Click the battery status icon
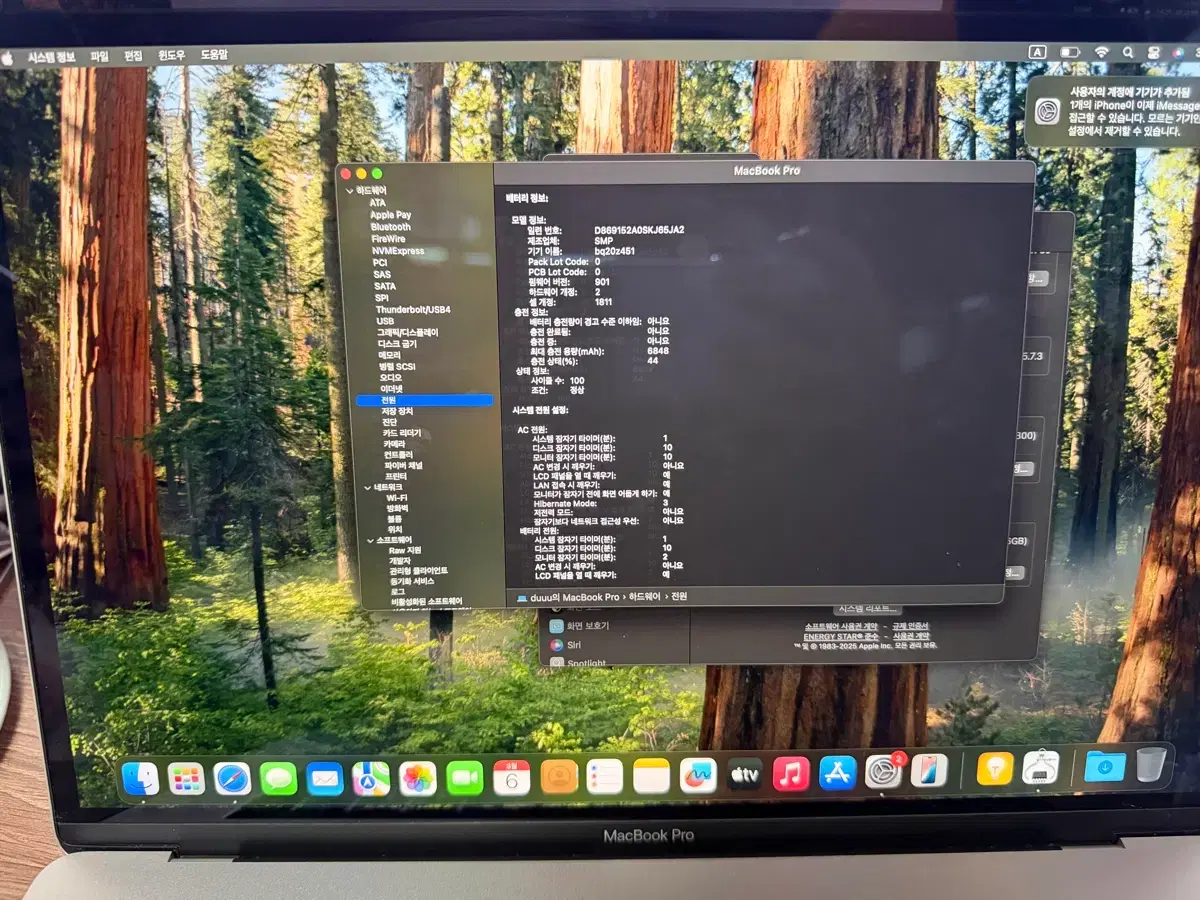This screenshot has width=1200, height=900. coord(1070,51)
